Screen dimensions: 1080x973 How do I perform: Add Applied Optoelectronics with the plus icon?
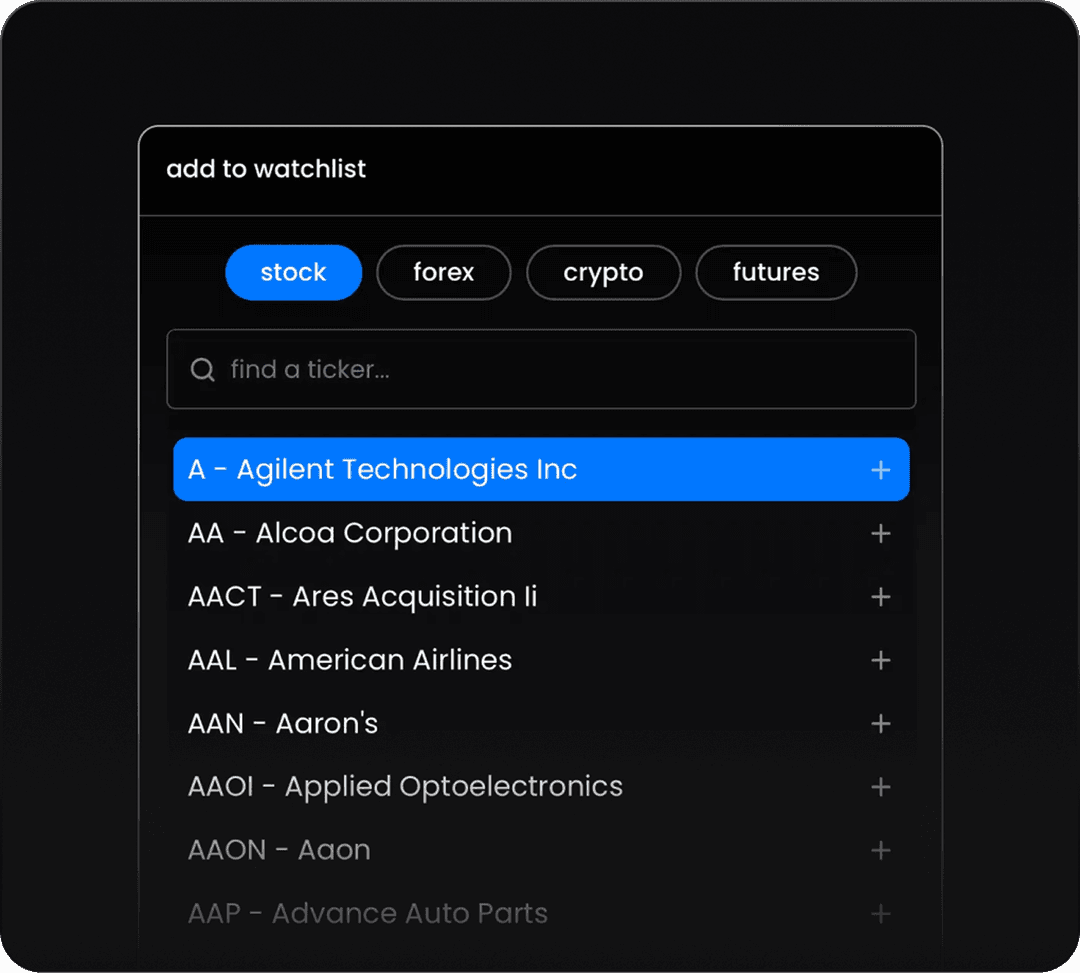(880, 787)
